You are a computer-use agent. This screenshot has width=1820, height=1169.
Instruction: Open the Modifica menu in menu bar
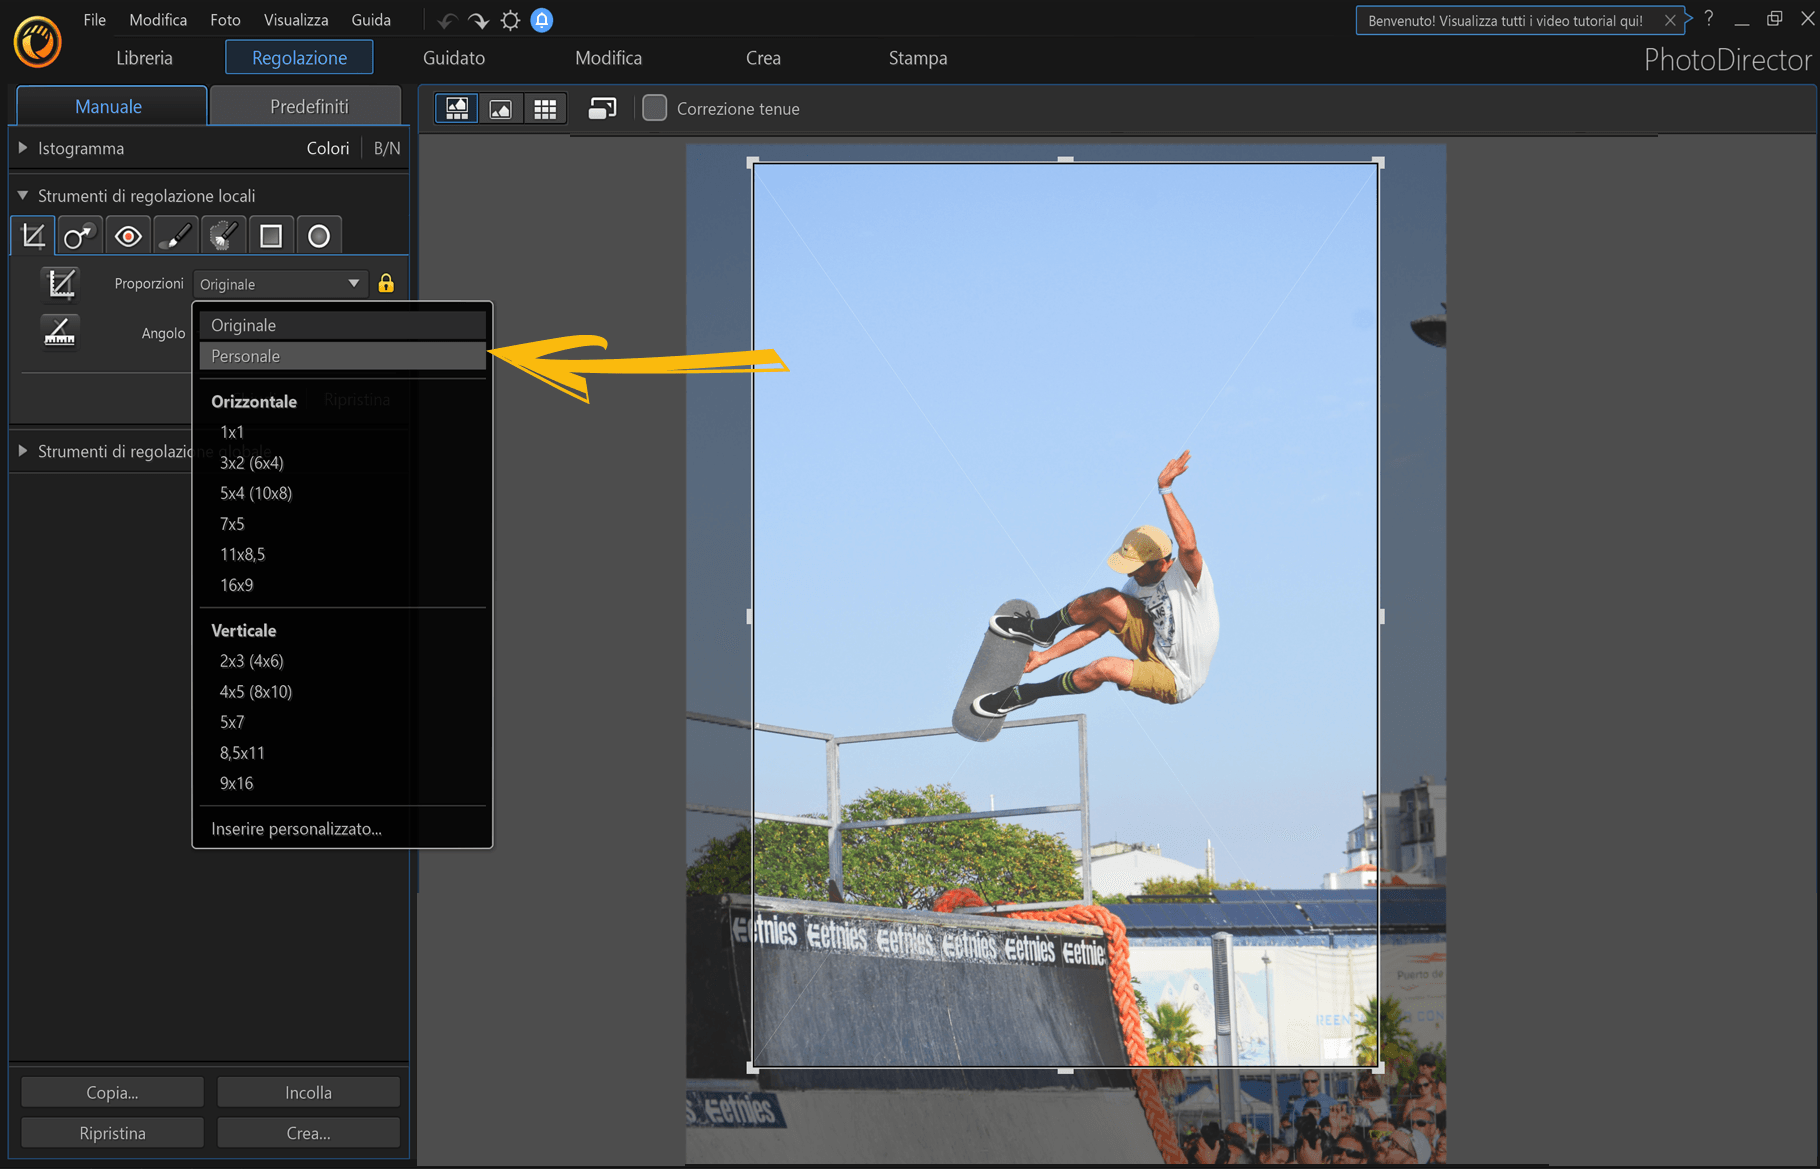click(x=158, y=20)
